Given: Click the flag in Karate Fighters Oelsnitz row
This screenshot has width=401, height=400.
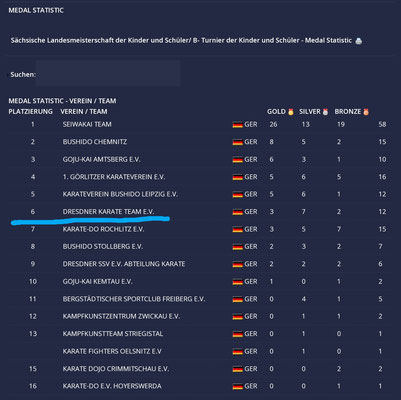Looking at the screenshot, I should coord(238,352).
